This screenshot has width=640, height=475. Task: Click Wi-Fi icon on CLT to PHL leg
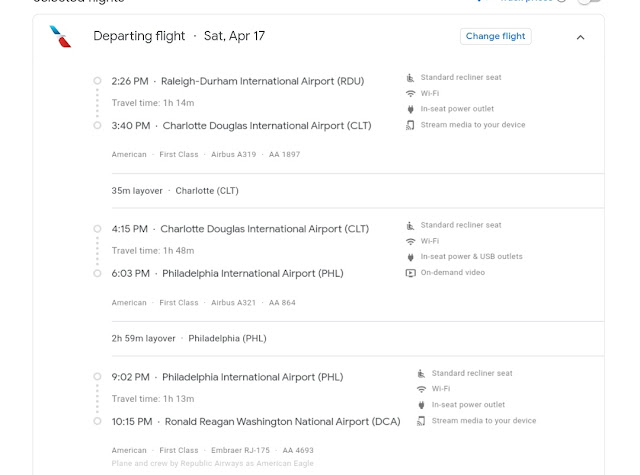tap(410, 241)
